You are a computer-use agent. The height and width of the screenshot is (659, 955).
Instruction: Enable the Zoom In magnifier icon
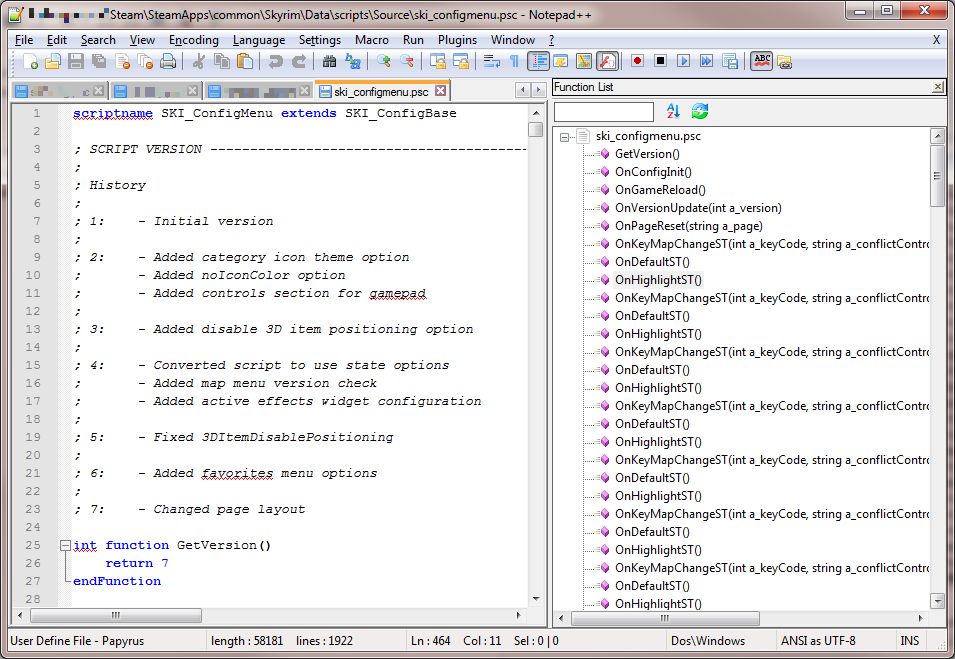pos(386,61)
